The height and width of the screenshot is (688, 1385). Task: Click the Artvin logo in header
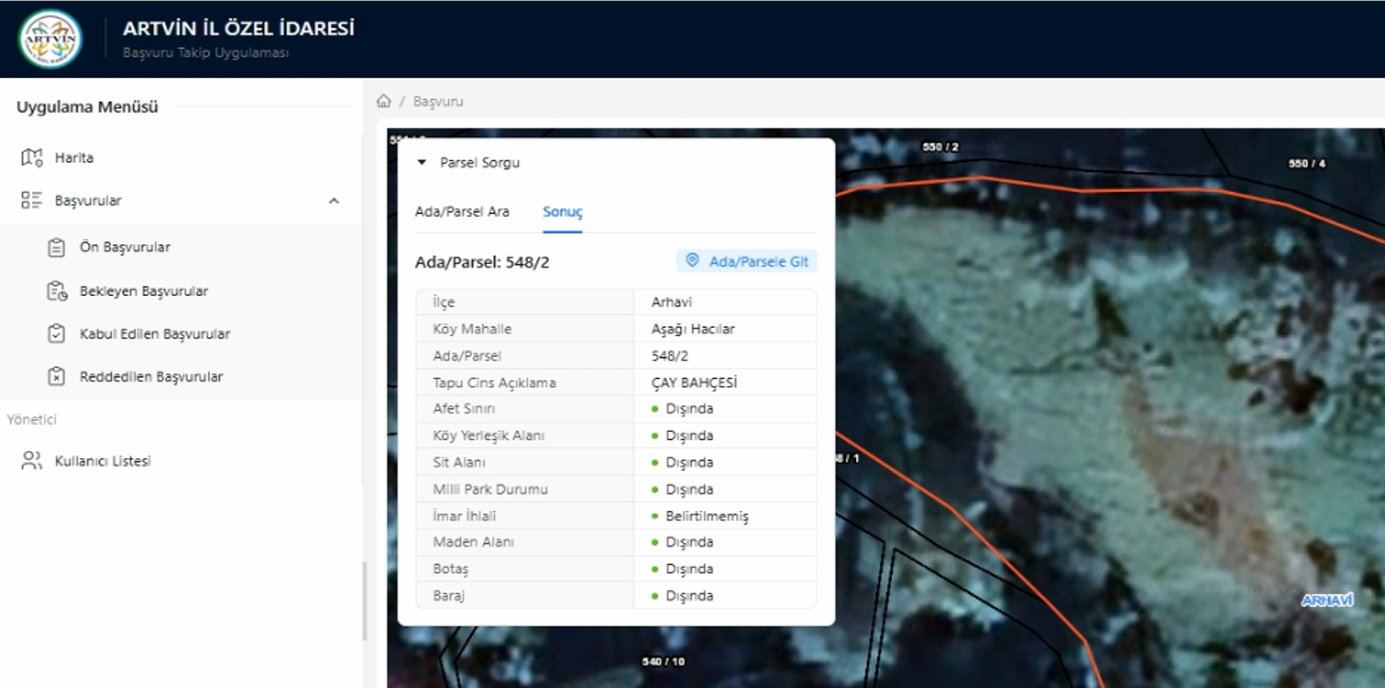coord(50,39)
